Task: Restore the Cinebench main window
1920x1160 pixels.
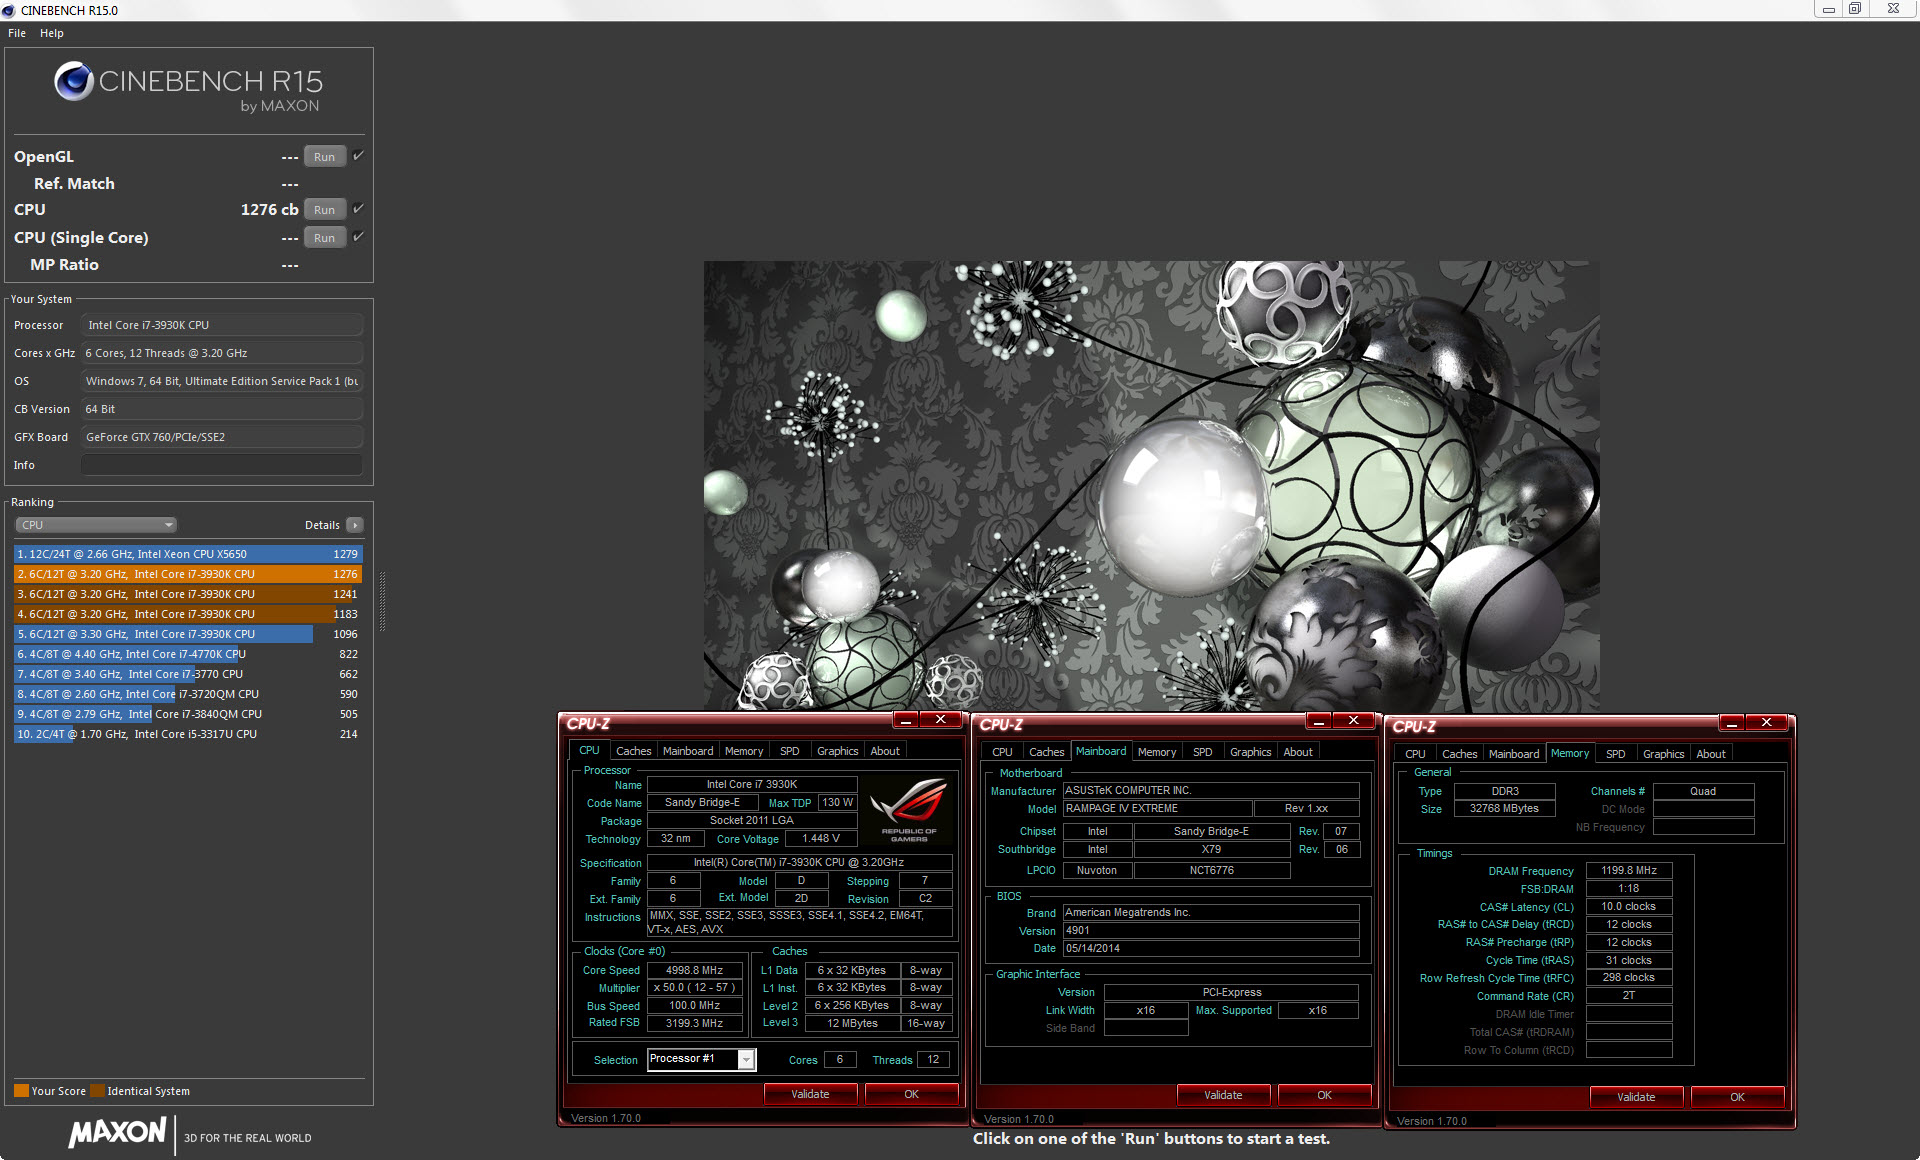Action: (x=1854, y=9)
